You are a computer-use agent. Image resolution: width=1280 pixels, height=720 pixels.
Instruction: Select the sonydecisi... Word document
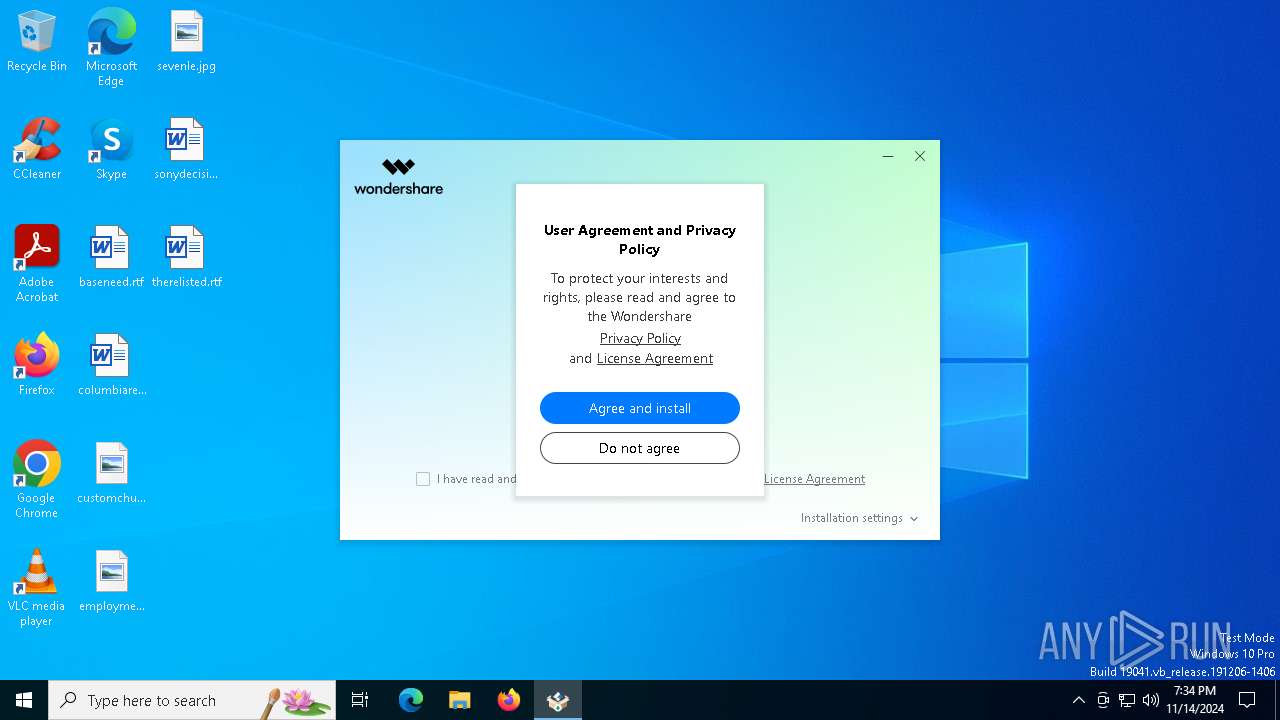186,149
